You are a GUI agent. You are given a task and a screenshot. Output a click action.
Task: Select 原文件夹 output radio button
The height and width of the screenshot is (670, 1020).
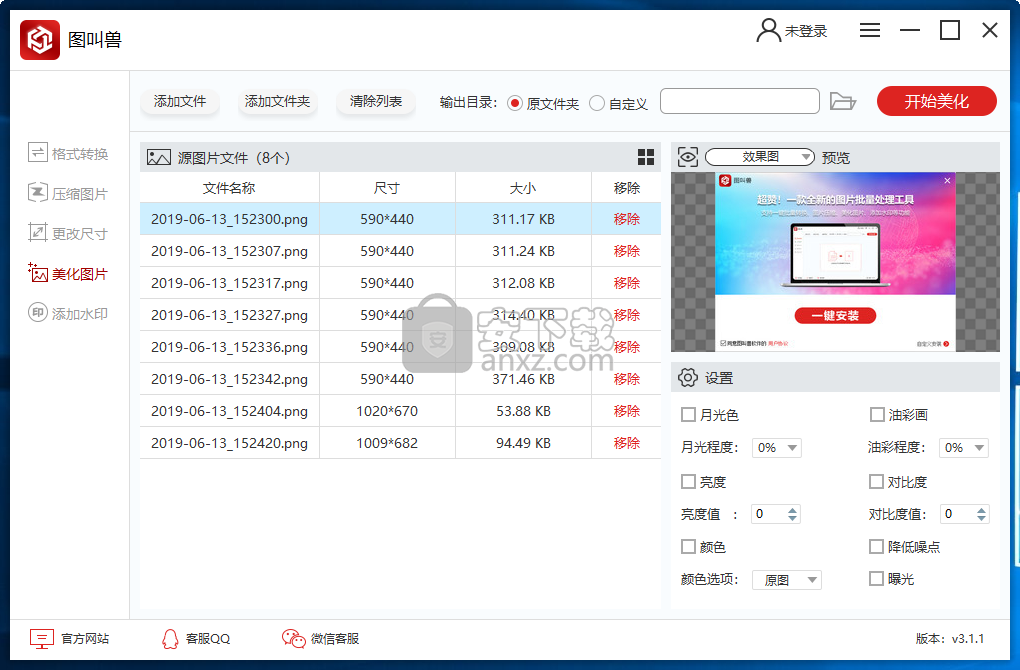[x=515, y=103]
